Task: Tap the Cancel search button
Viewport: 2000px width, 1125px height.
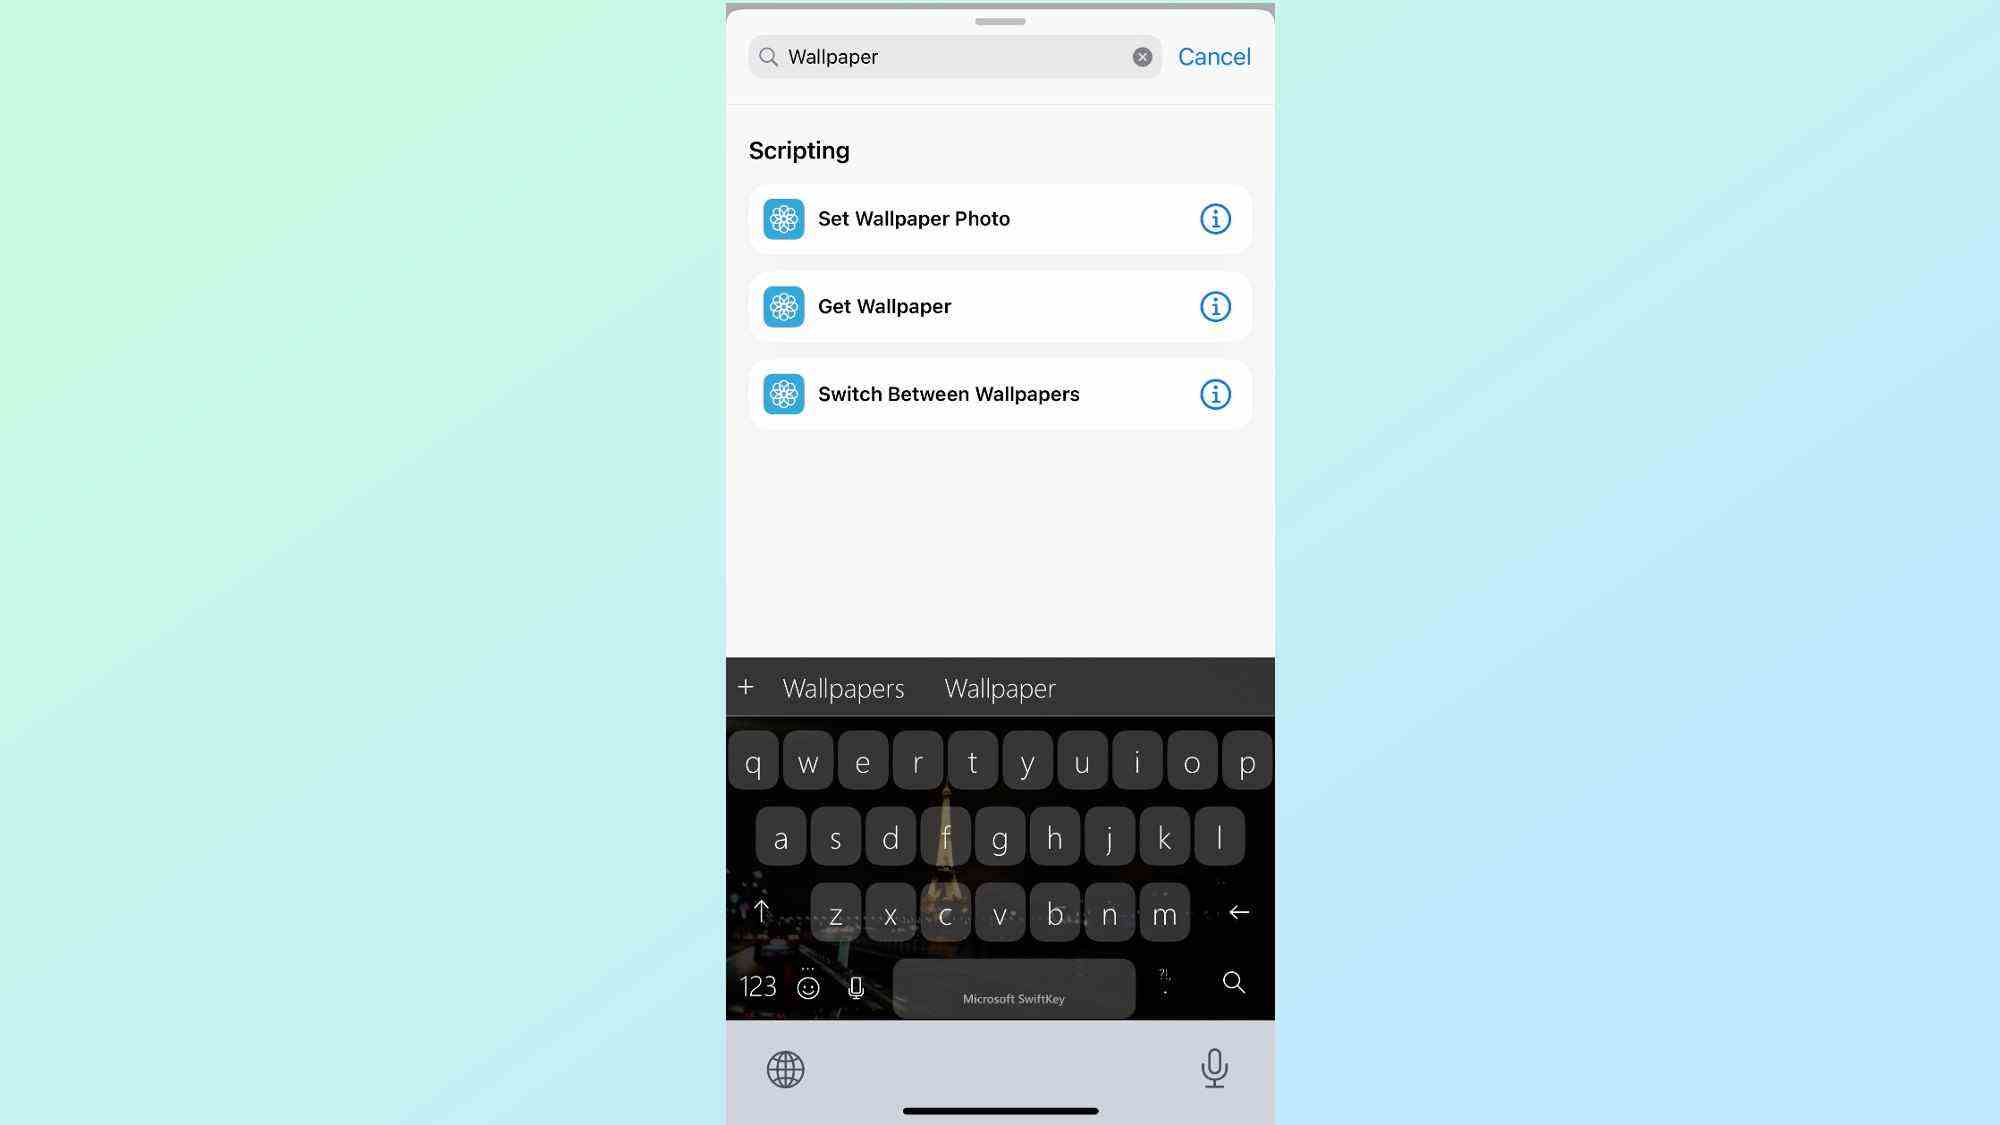Action: (x=1214, y=56)
